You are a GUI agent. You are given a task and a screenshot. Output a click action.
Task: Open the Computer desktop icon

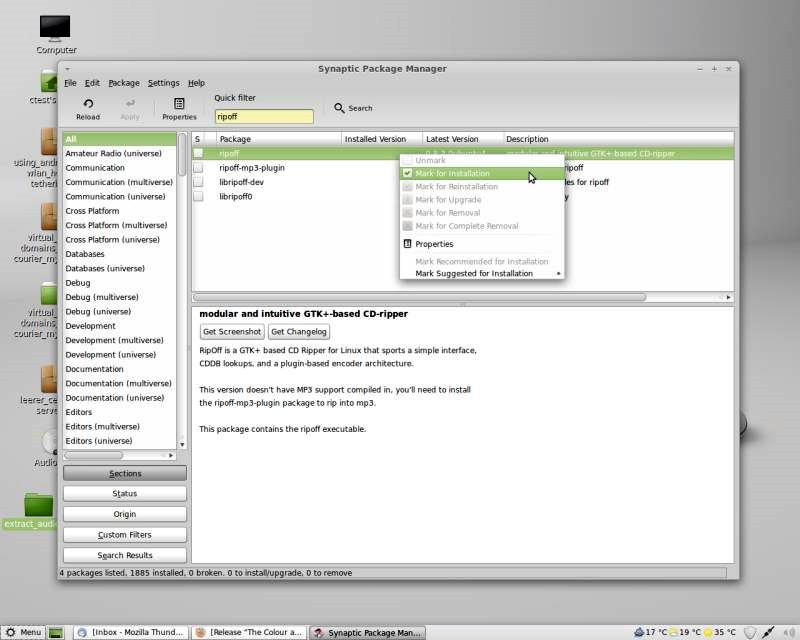click(56, 34)
